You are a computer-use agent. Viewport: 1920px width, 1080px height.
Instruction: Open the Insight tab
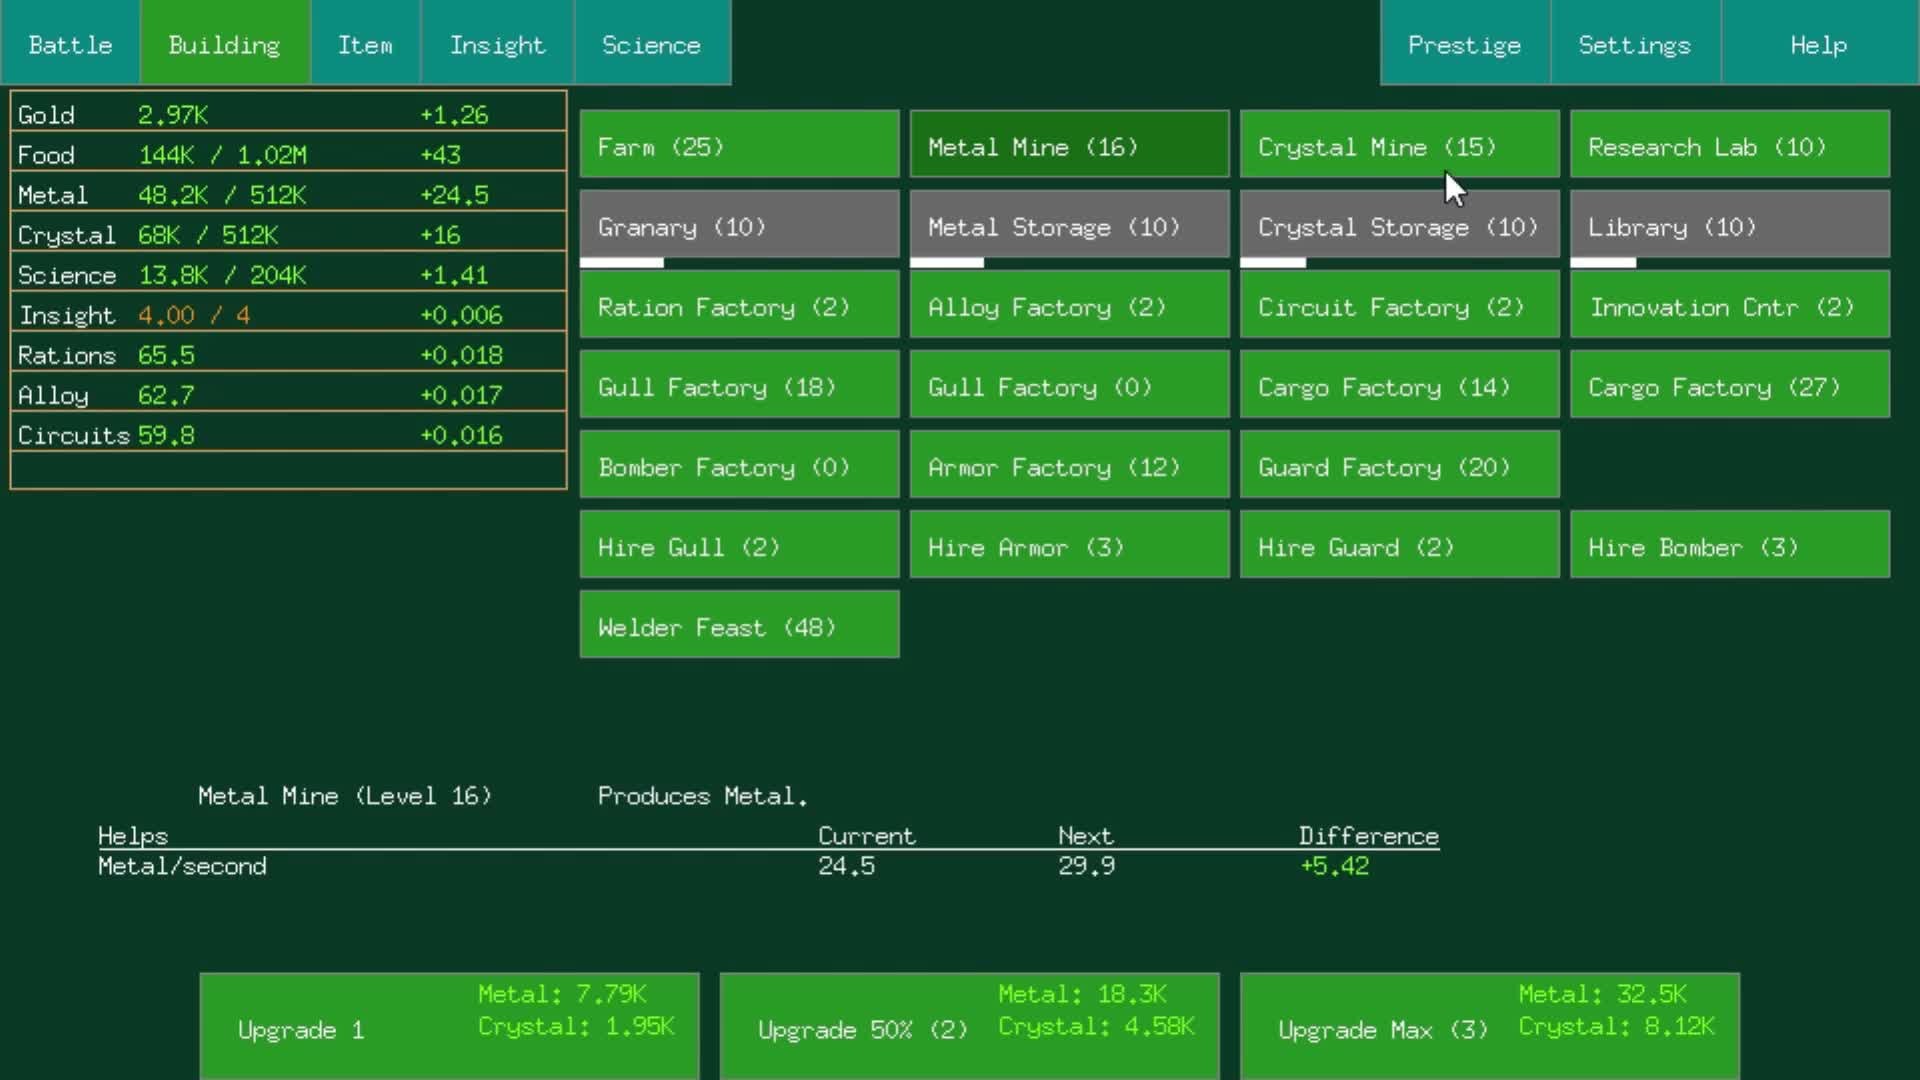tap(497, 44)
